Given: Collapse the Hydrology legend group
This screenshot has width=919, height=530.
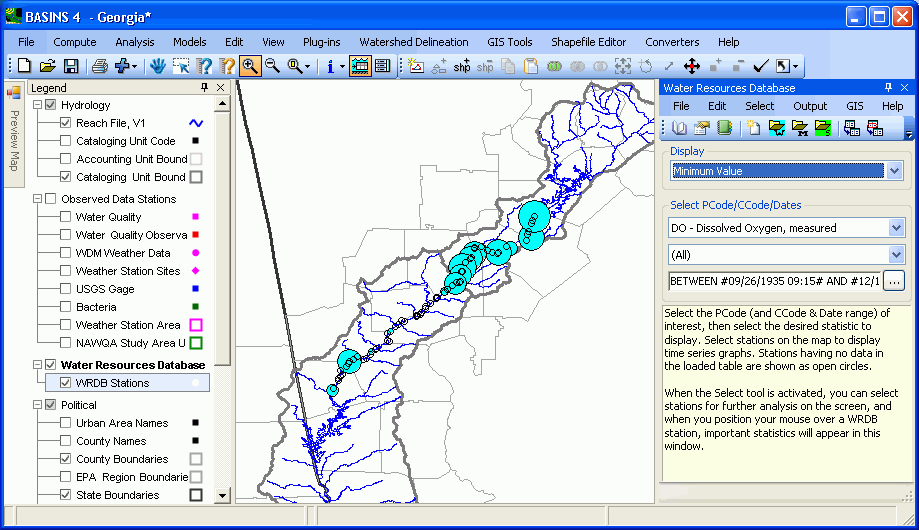Looking at the screenshot, I should (x=38, y=105).
